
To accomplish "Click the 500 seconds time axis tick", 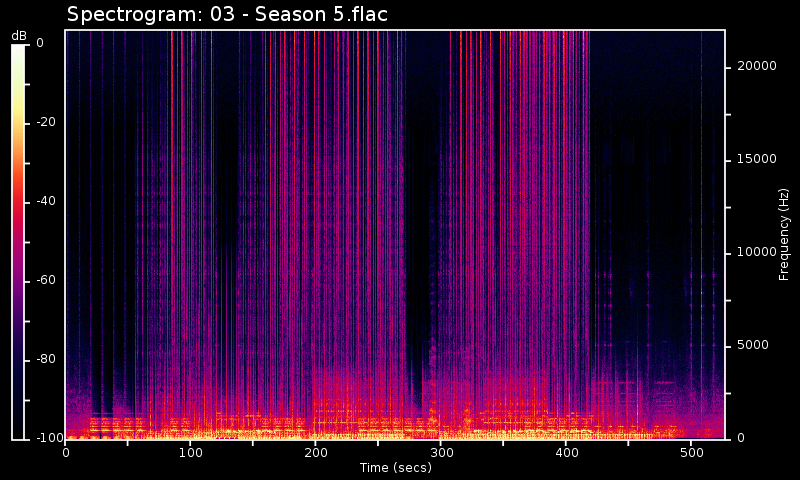I will (691, 453).
